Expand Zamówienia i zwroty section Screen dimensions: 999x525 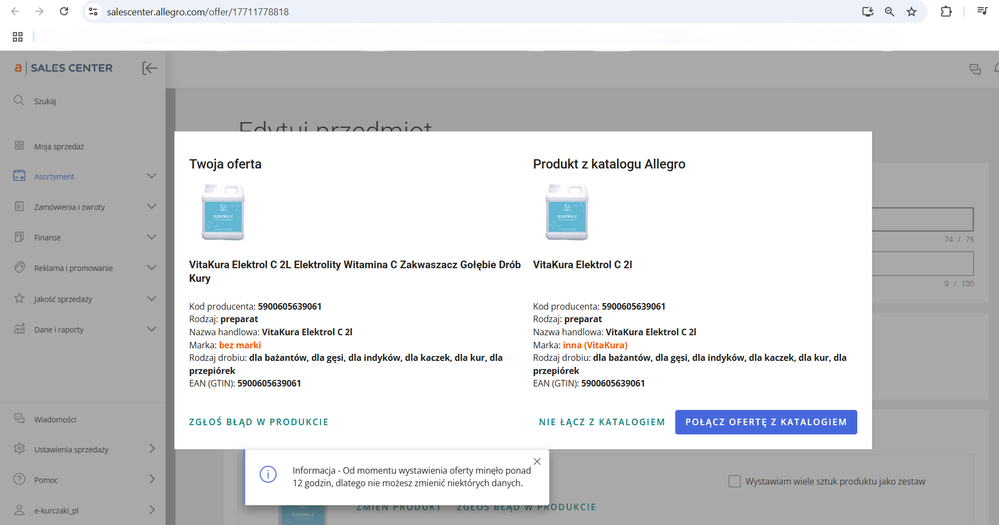click(x=151, y=207)
